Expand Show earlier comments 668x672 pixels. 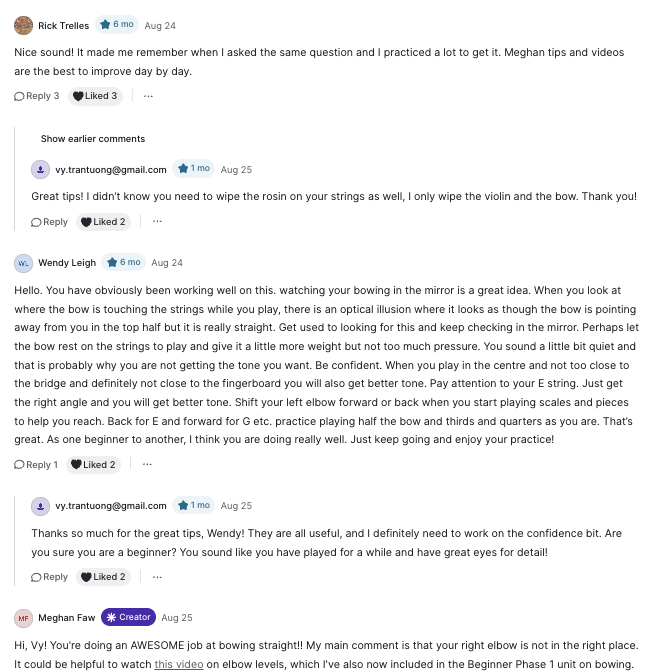[x=93, y=139]
